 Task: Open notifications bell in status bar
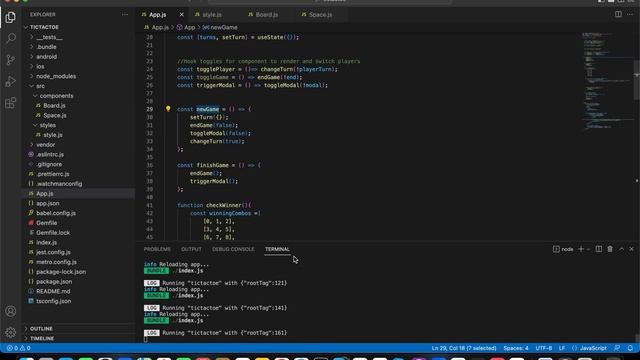point(630,348)
